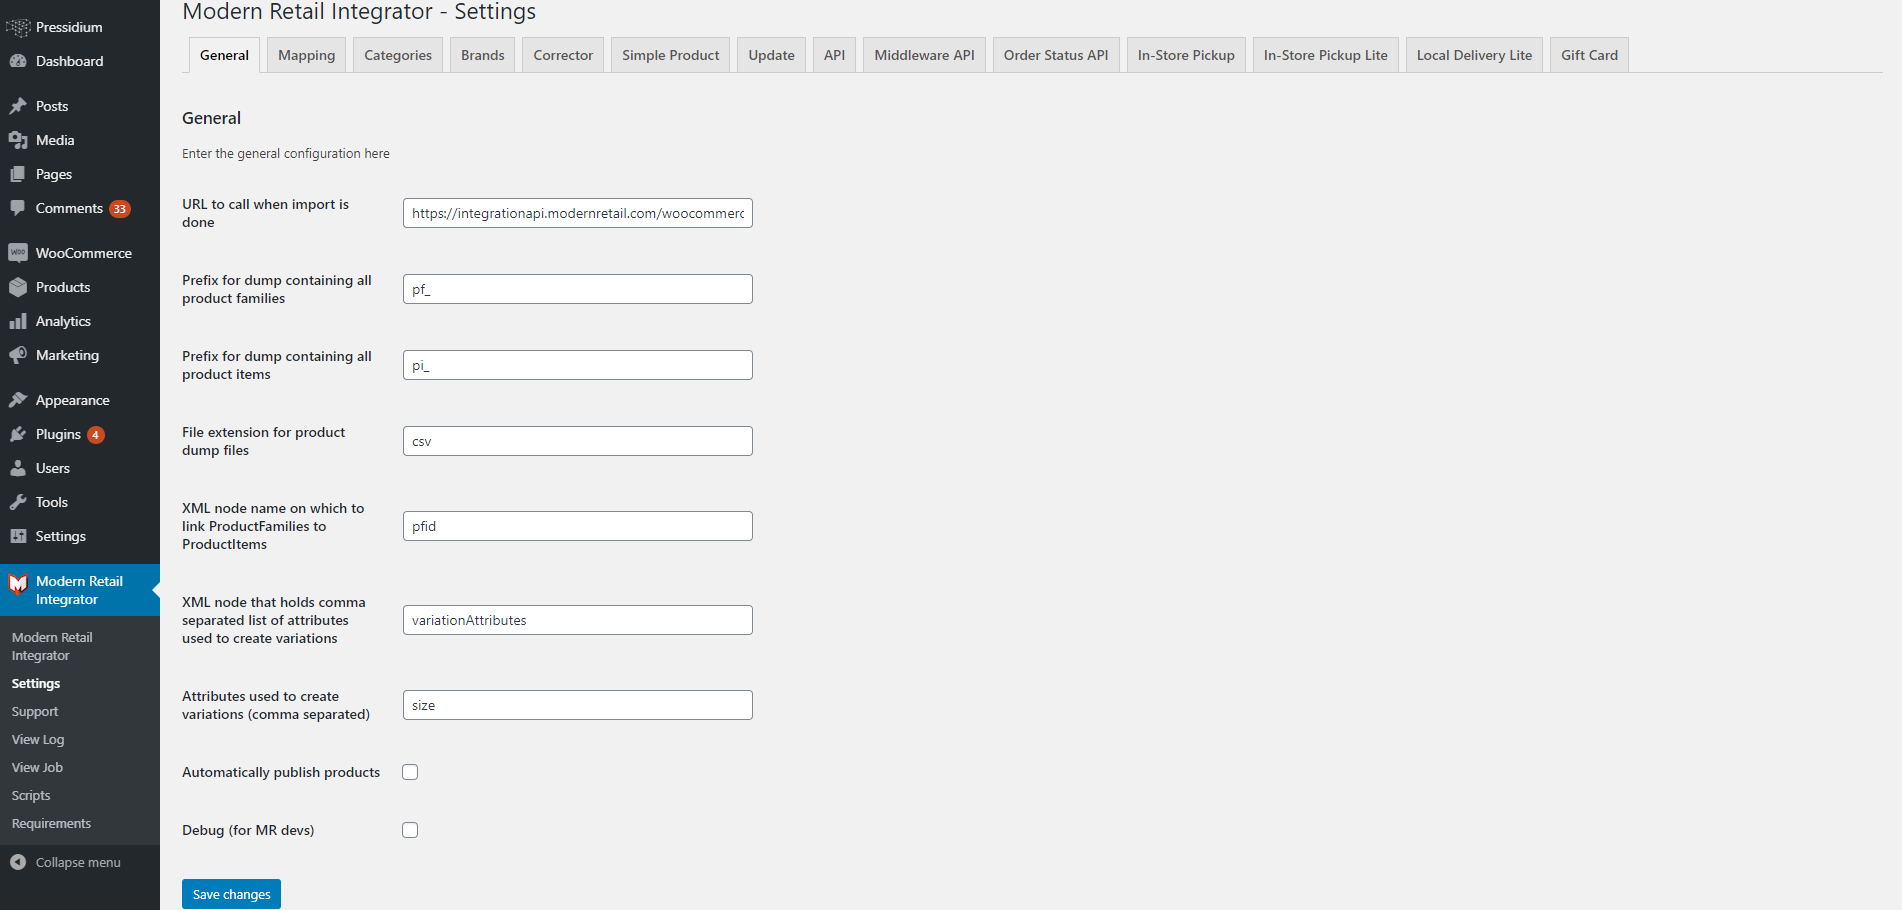Open the Support submenu link

pyautogui.click(x=35, y=712)
